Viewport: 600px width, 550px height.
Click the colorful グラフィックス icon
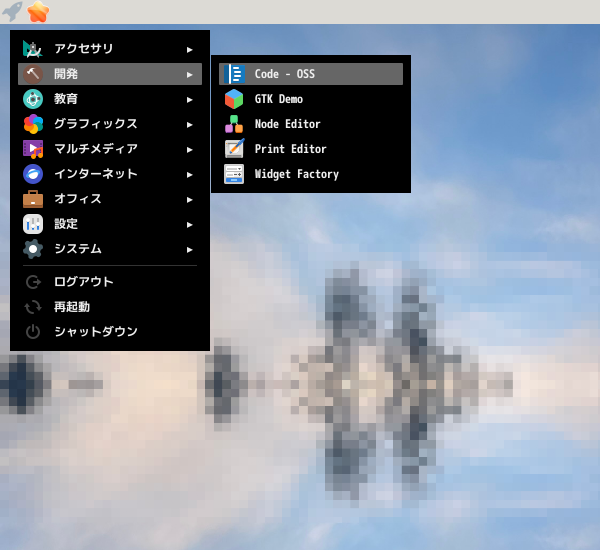coord(33,124)
